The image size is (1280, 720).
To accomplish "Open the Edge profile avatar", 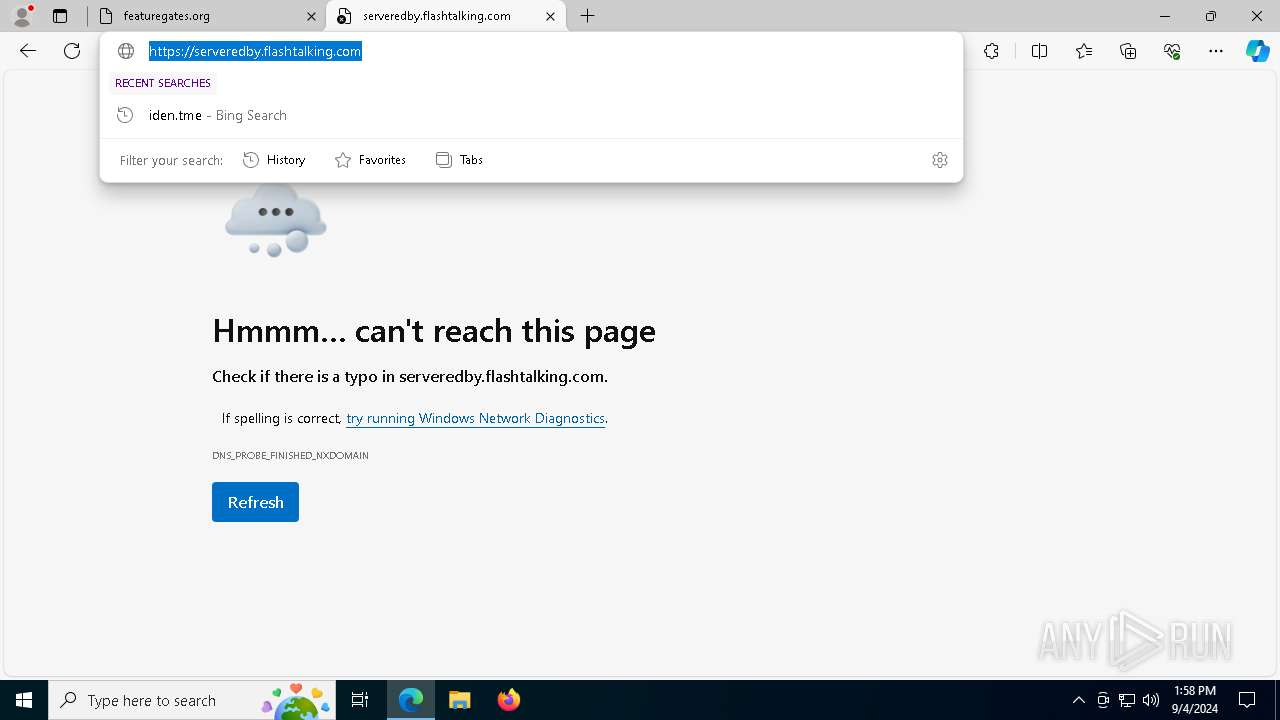I will click(x=22, y=16).
